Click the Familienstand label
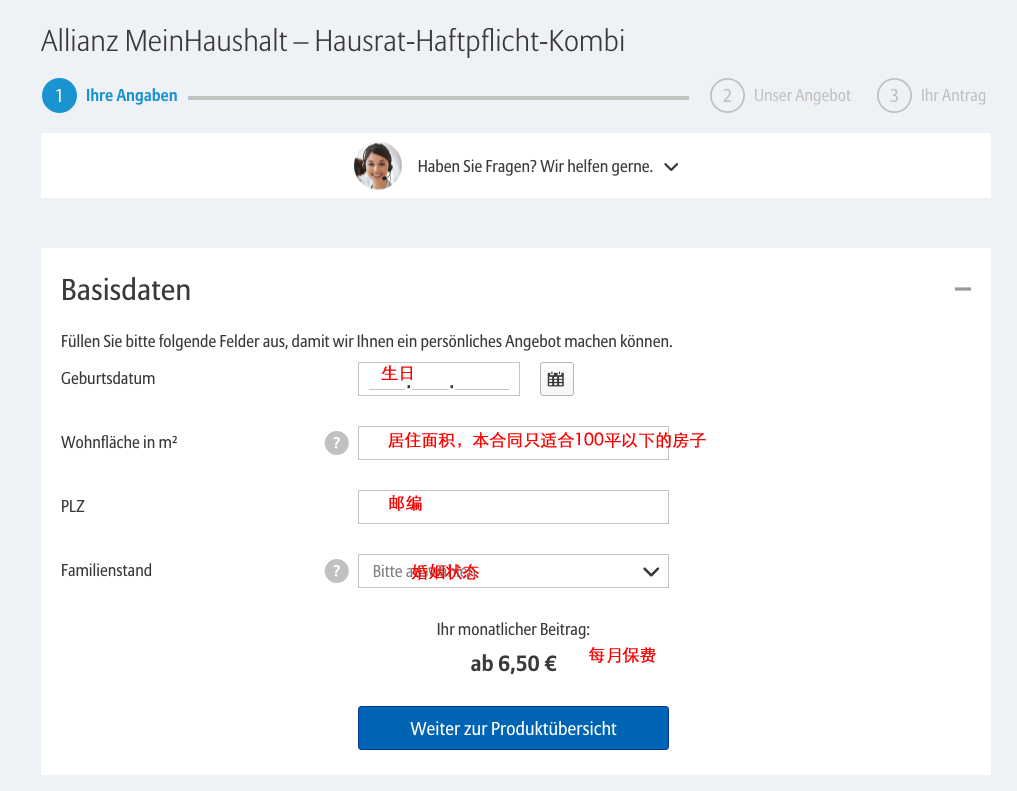1017x791 pixels. (106, 571)
